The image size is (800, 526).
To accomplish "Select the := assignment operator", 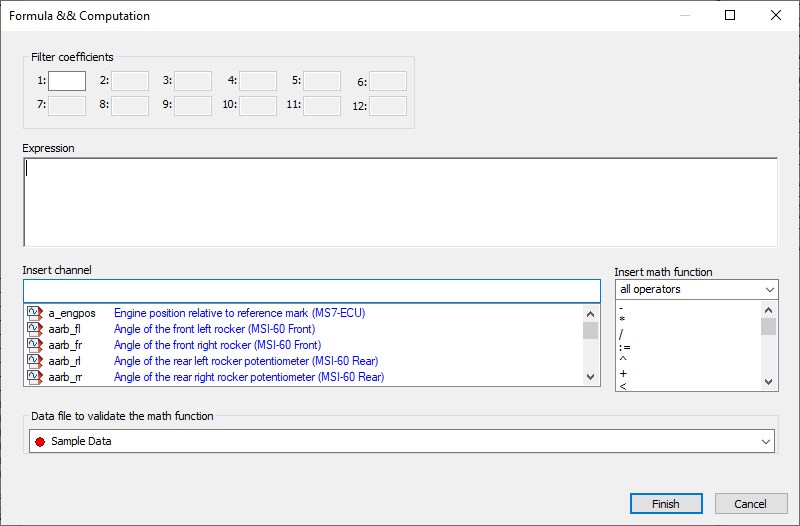I will coord(624,347).
